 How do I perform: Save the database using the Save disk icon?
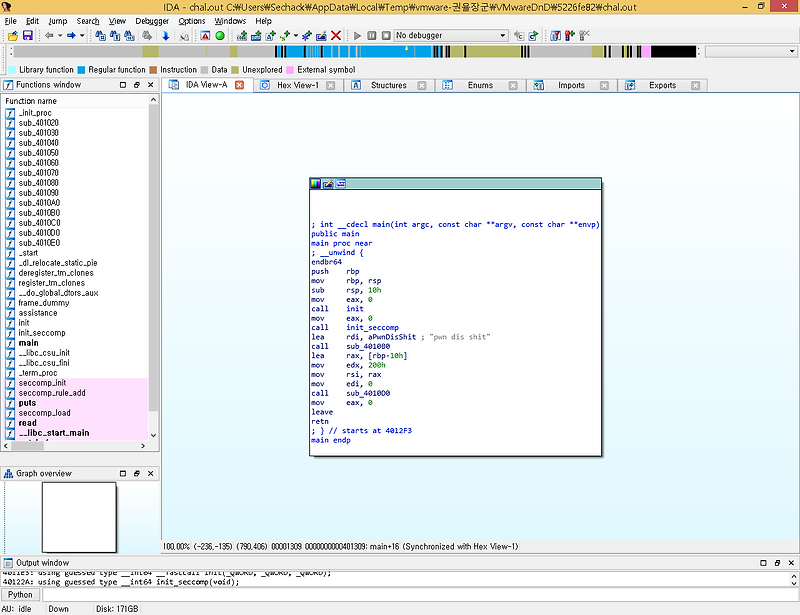(27, 36)
